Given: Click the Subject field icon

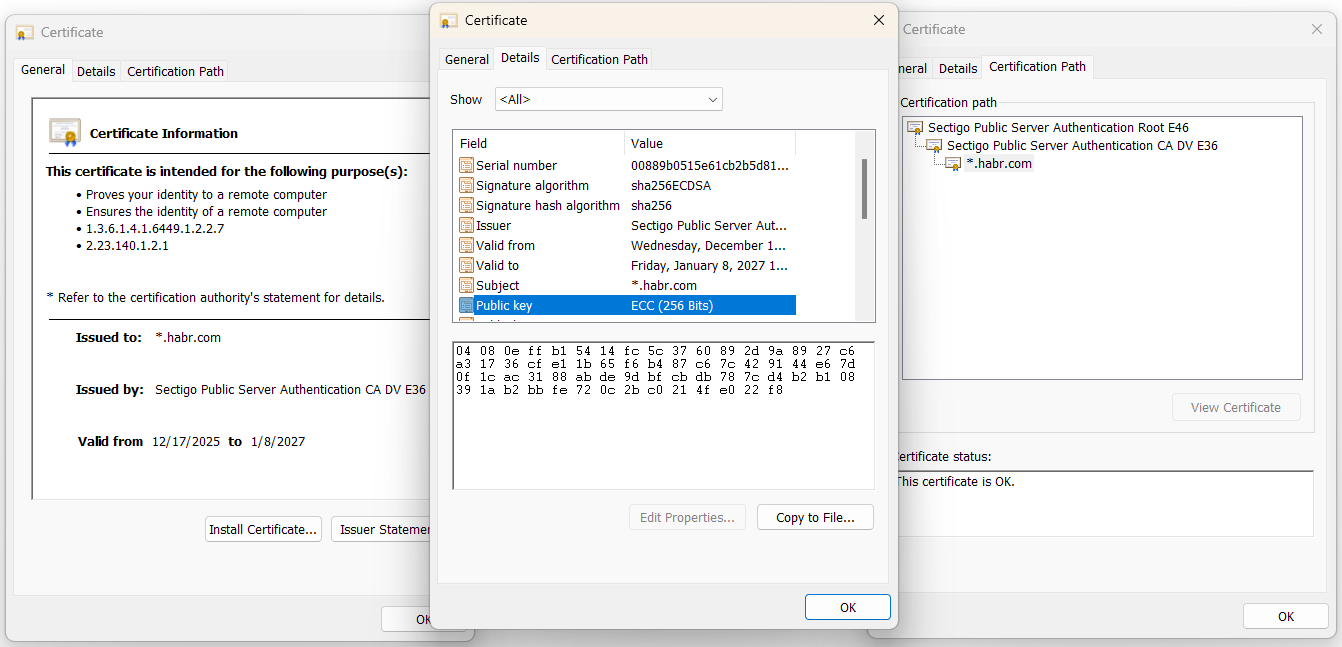Looking at the screenshot, I should tap(466, 286).
